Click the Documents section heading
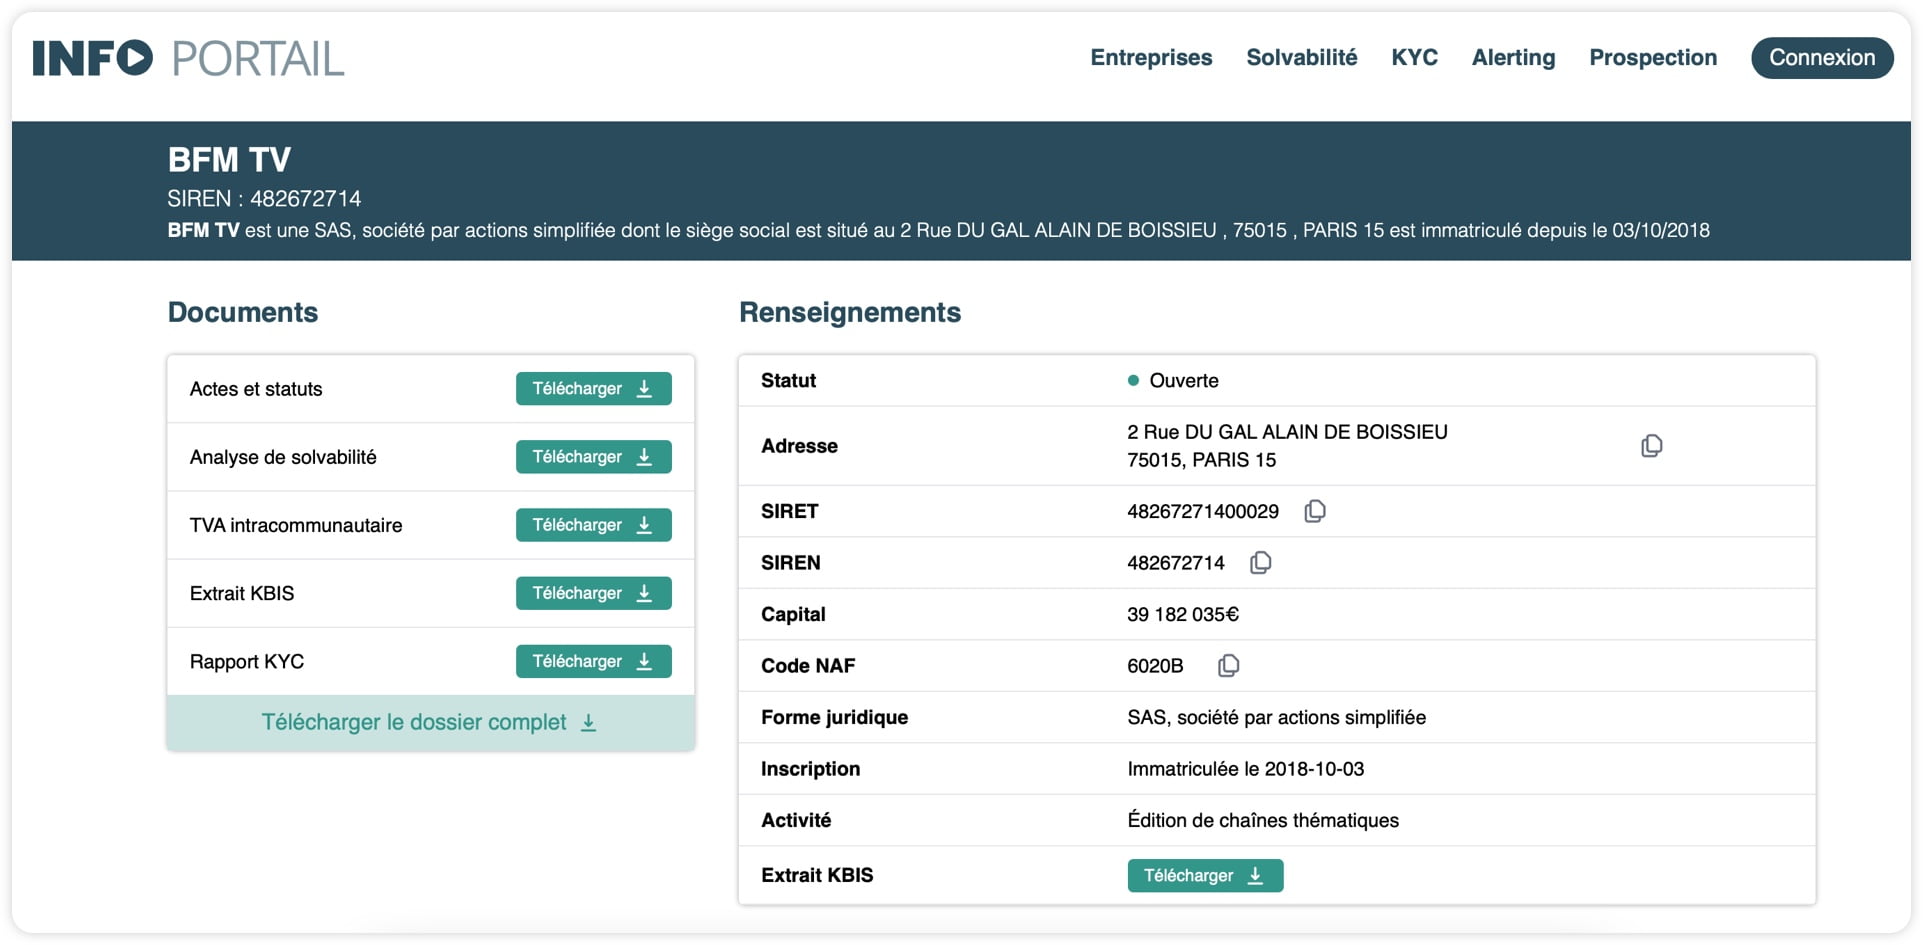Viewport: 1923px width, 945px height. point(243,312)
